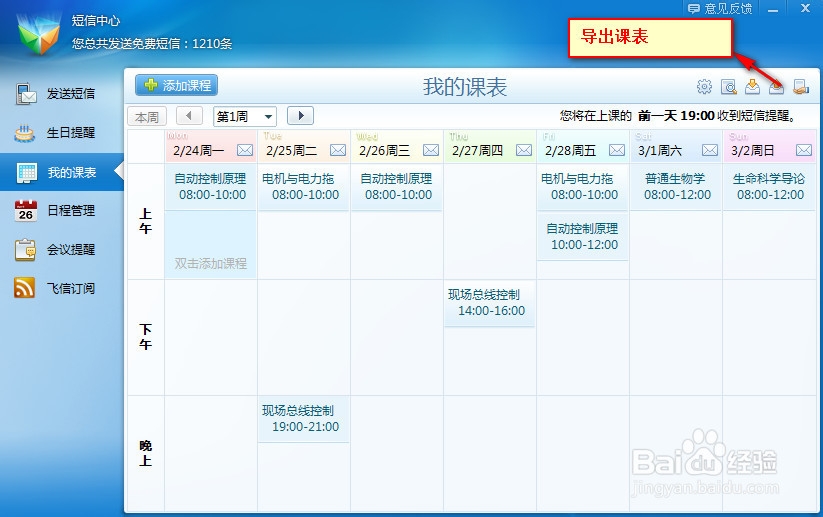This screenshot has width=823, height=517.
Task: Select 我的课表 in the sidebar
Action: tap(62, 172)
